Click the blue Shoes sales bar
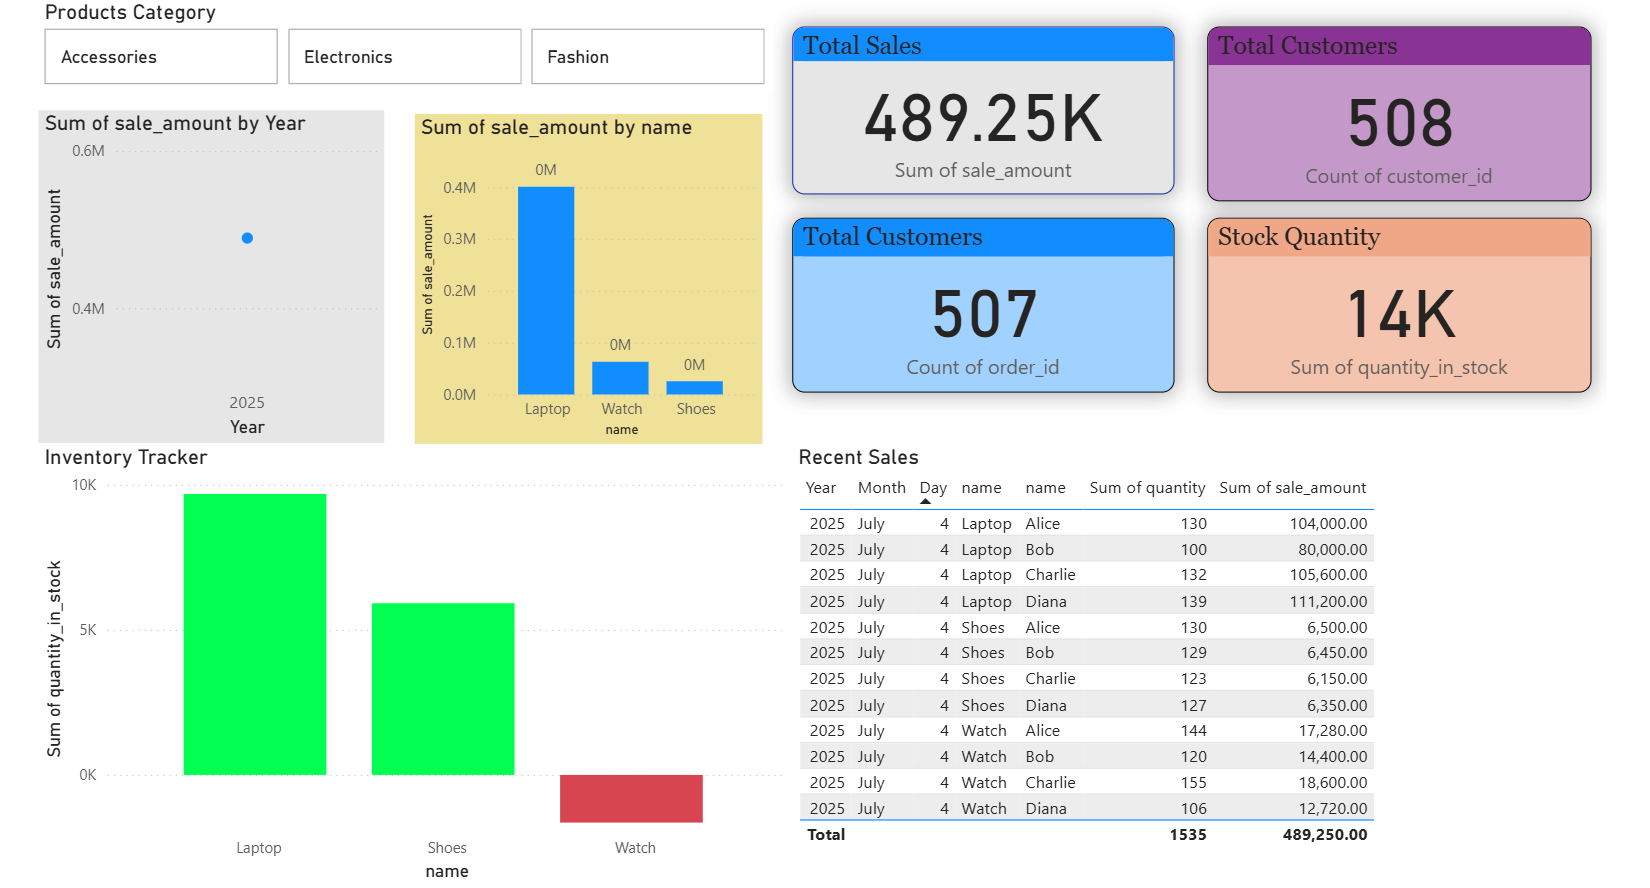The width and height of the screenshot is (1650, 888). pos(694,388)
